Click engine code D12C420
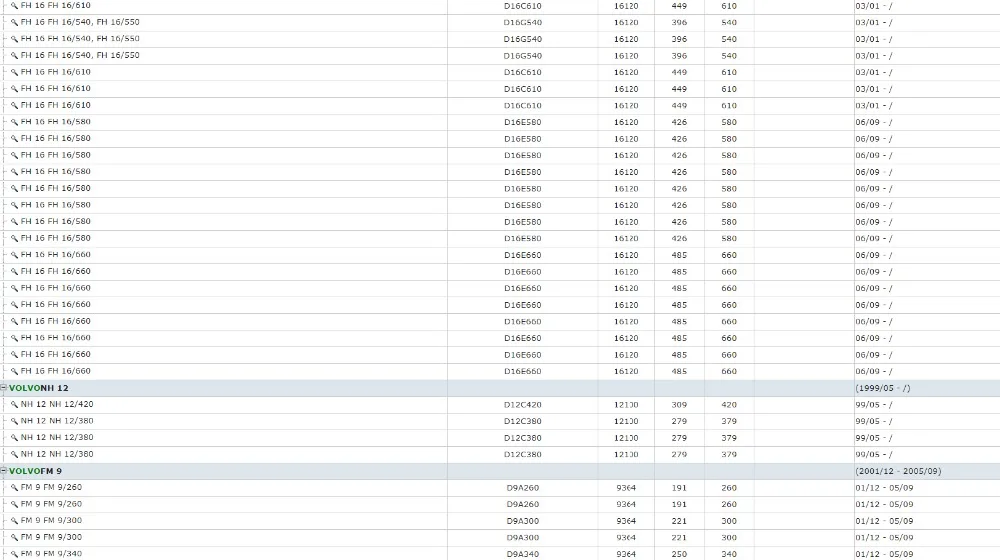This screenshot has width=1000, height=560. coord(522,404)
